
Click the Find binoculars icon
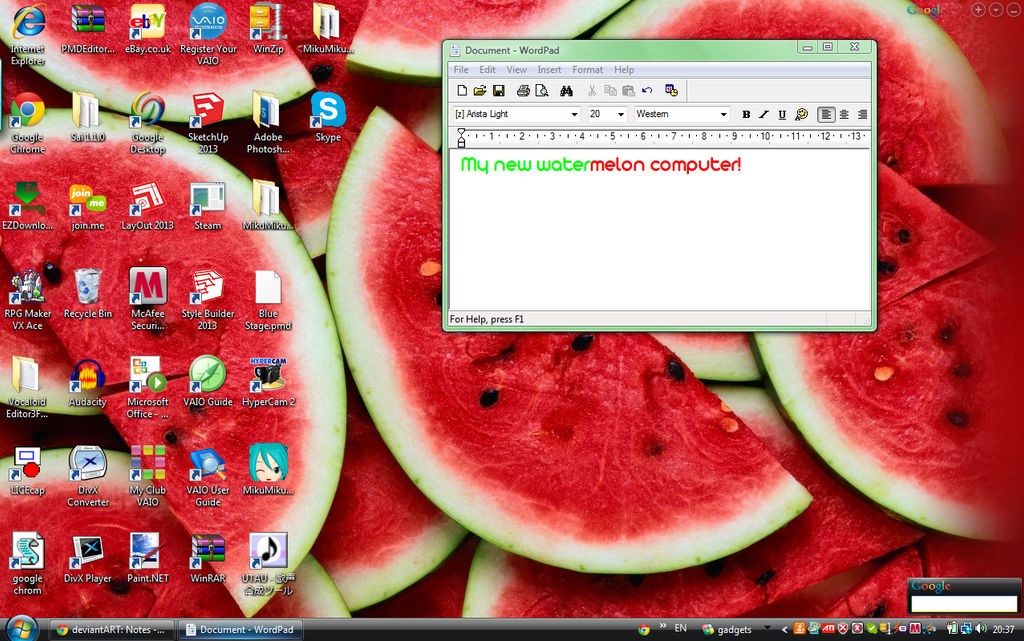tap(566, 91)
